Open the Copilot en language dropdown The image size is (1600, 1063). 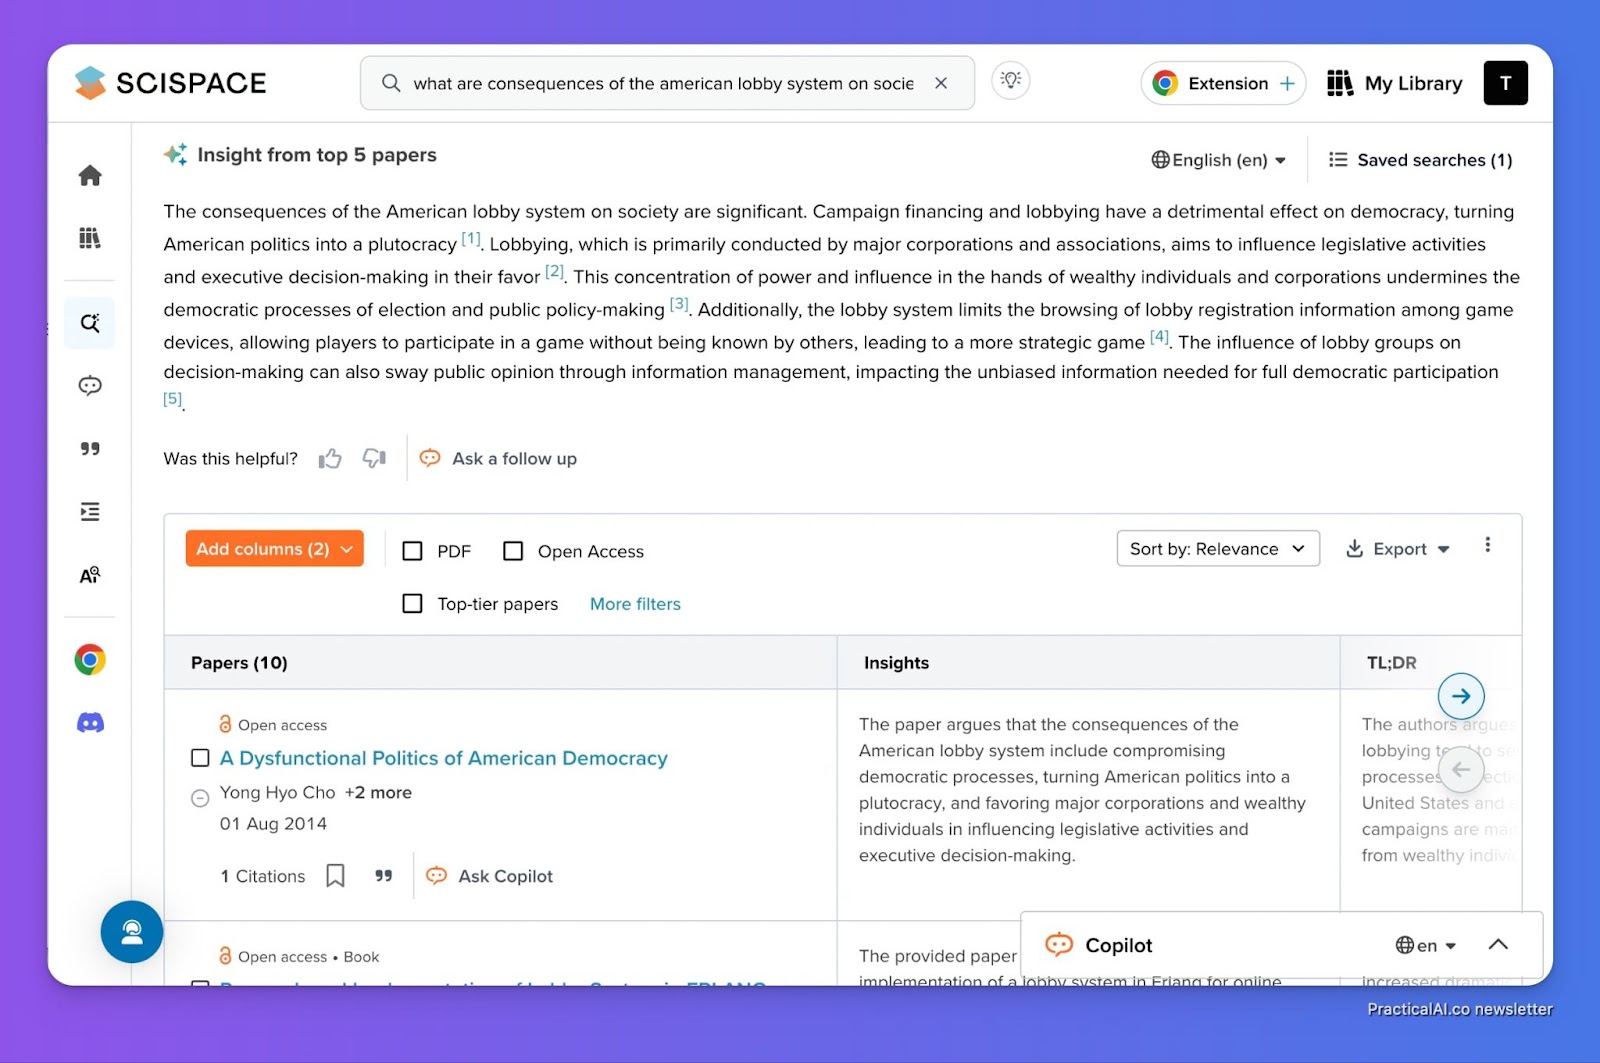(1426, 946)
